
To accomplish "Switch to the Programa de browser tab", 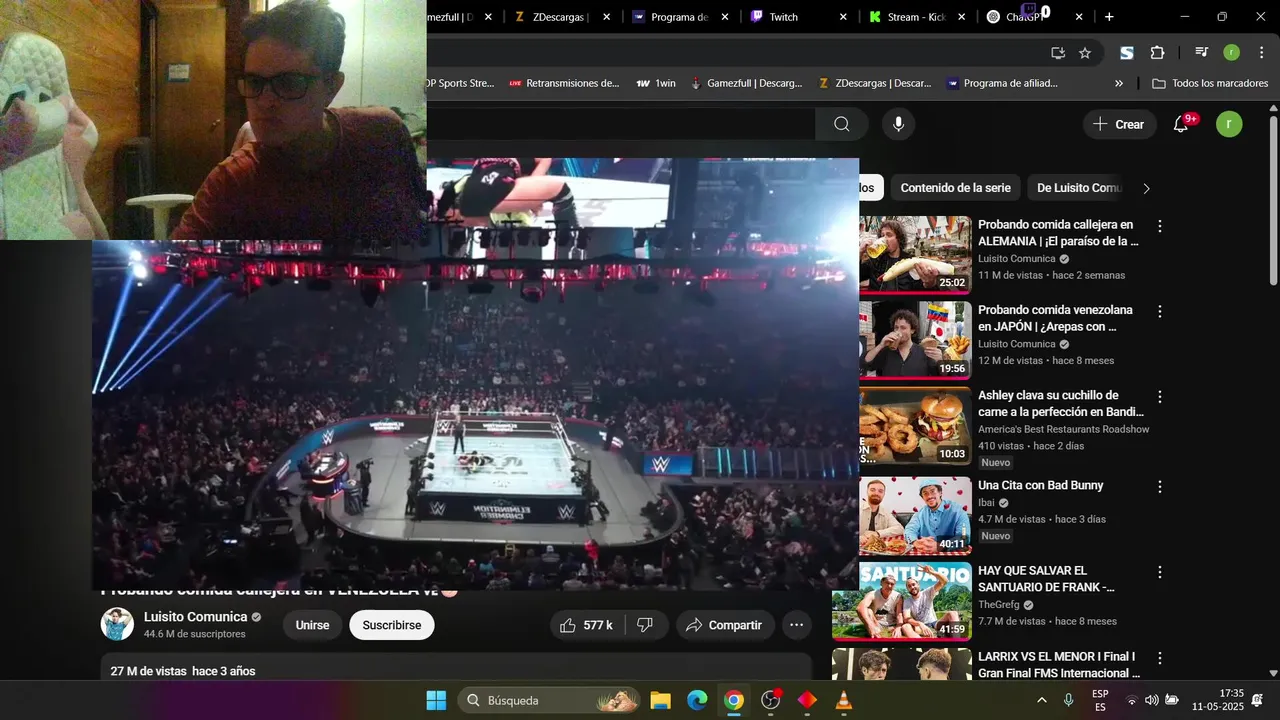I will (678, 17).
